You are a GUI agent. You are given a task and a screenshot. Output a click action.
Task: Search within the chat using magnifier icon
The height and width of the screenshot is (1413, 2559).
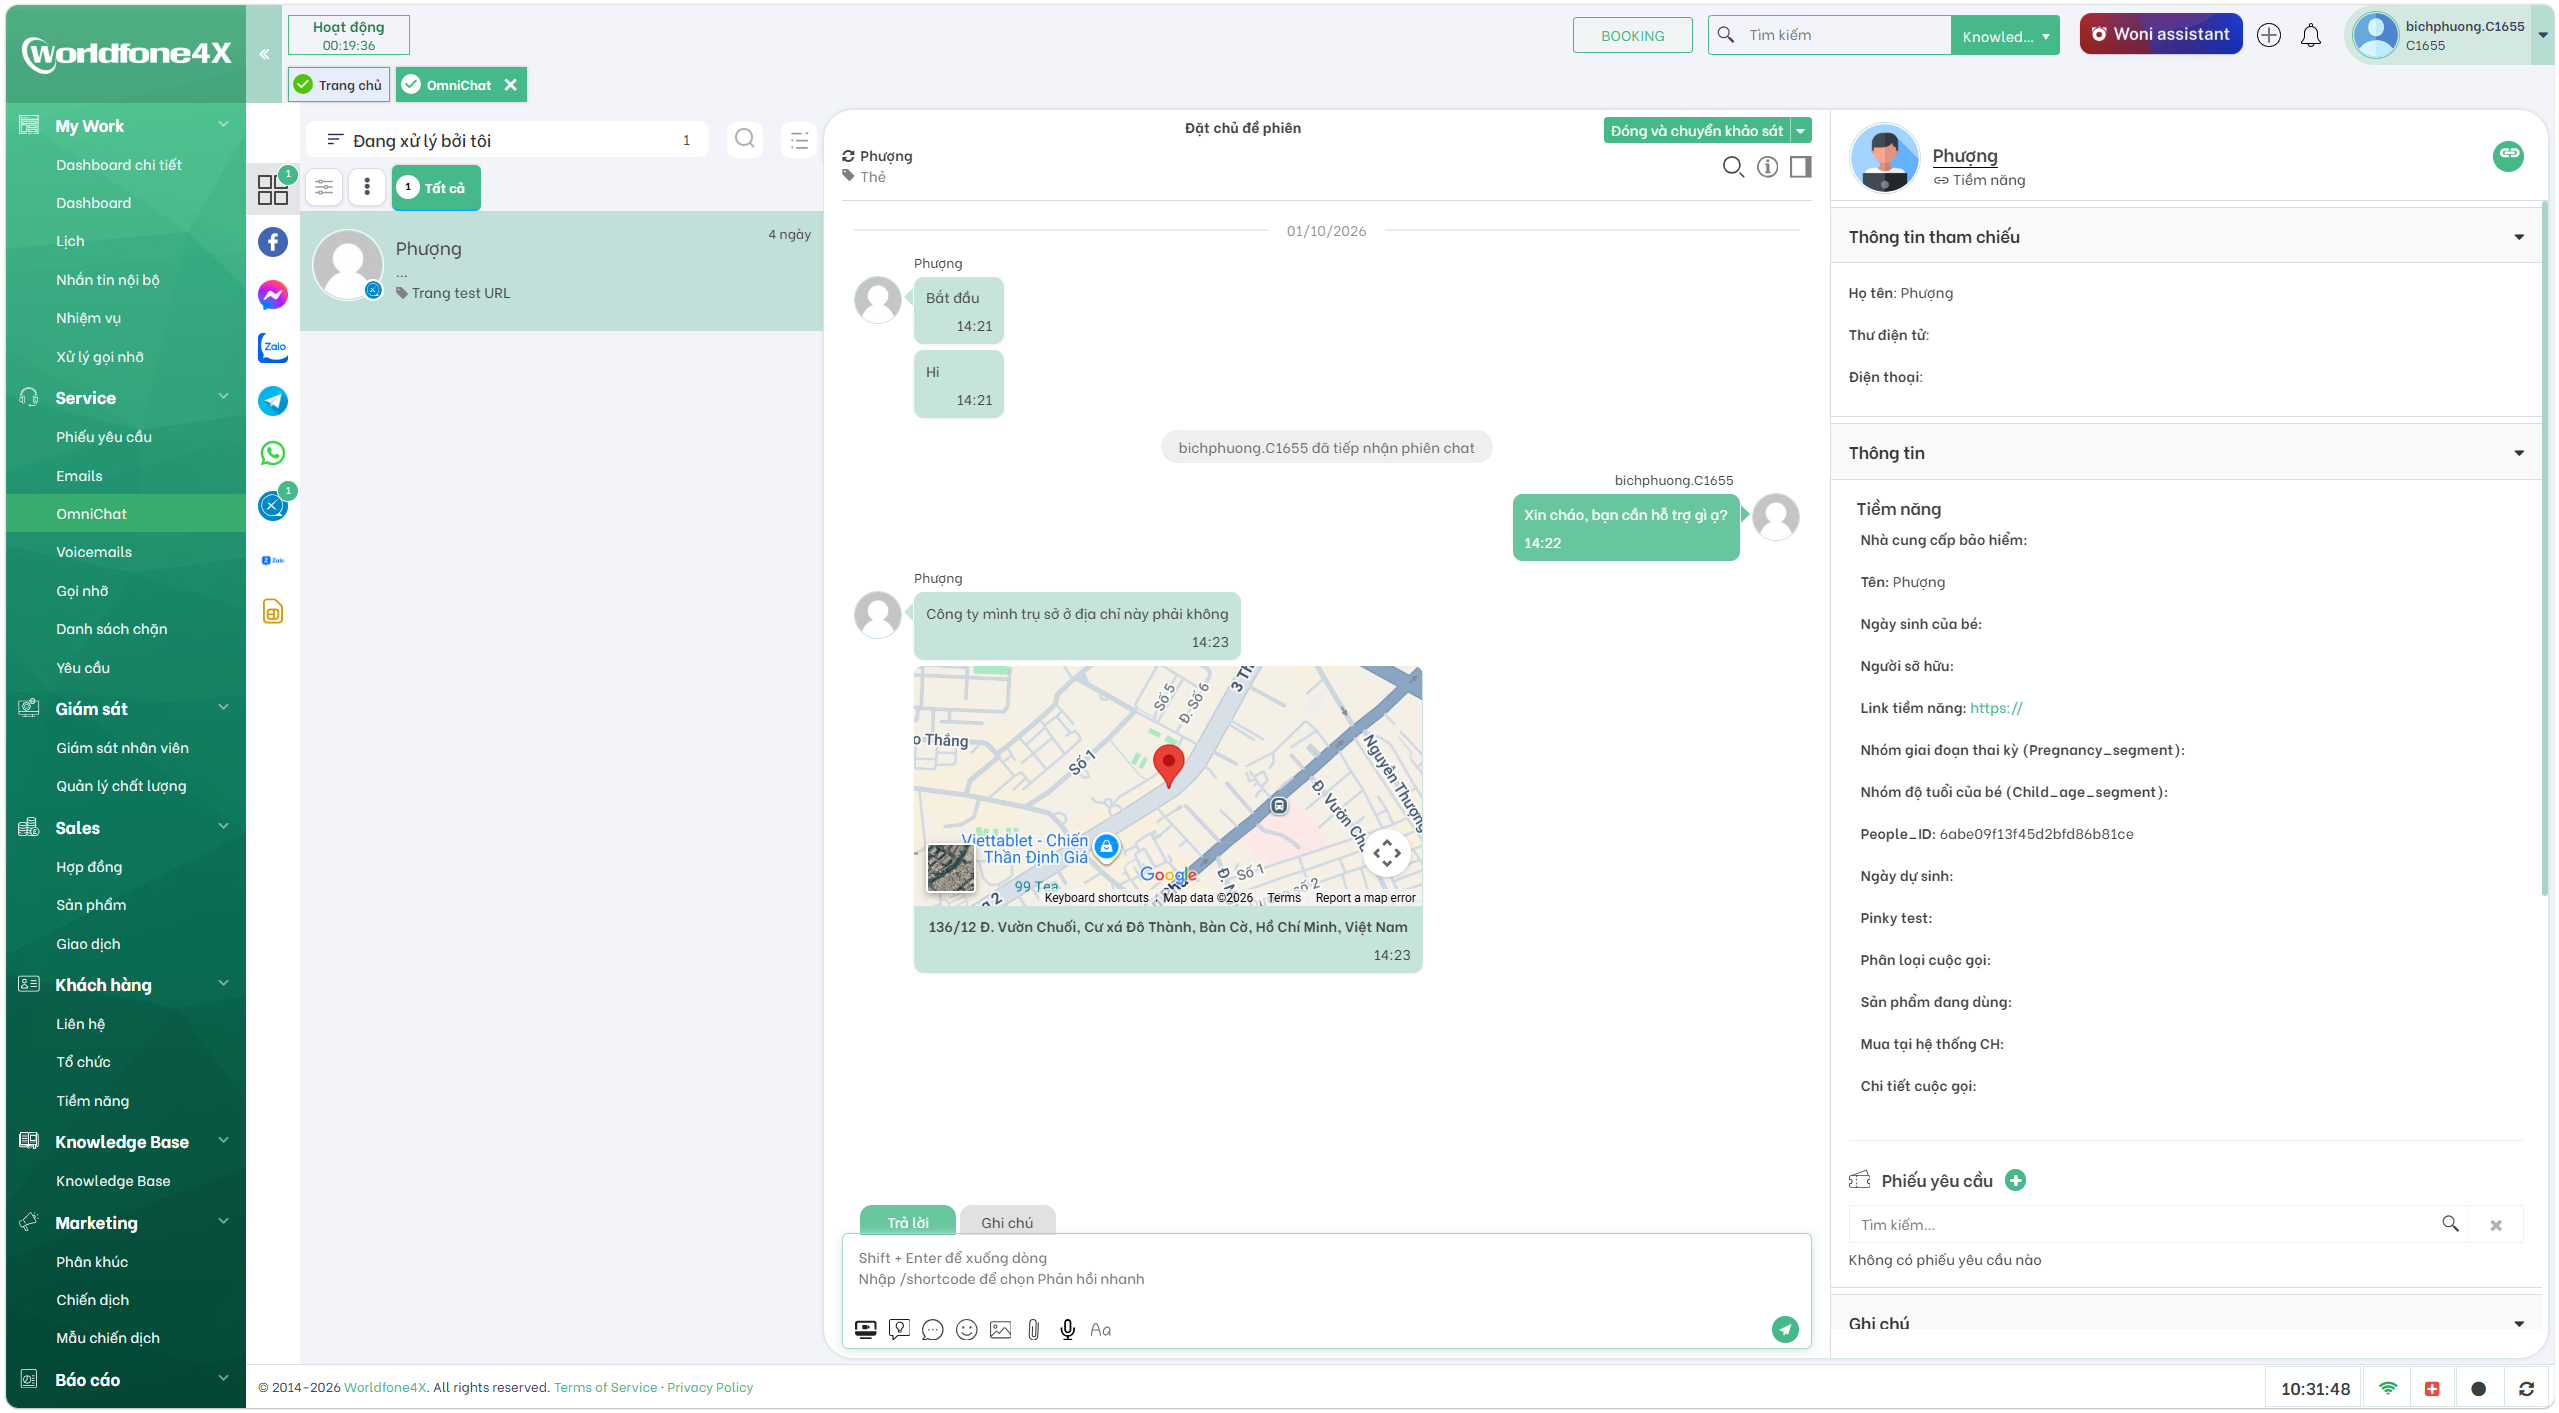(1733, 167)
